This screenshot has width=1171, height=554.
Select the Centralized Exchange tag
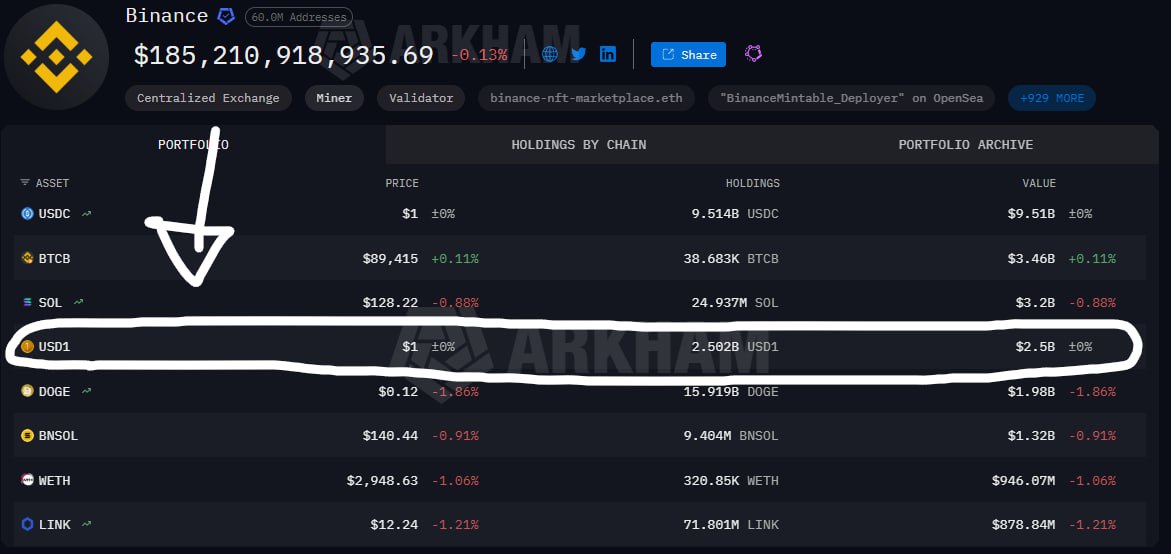pyautogui.click(x=208, y=98)
